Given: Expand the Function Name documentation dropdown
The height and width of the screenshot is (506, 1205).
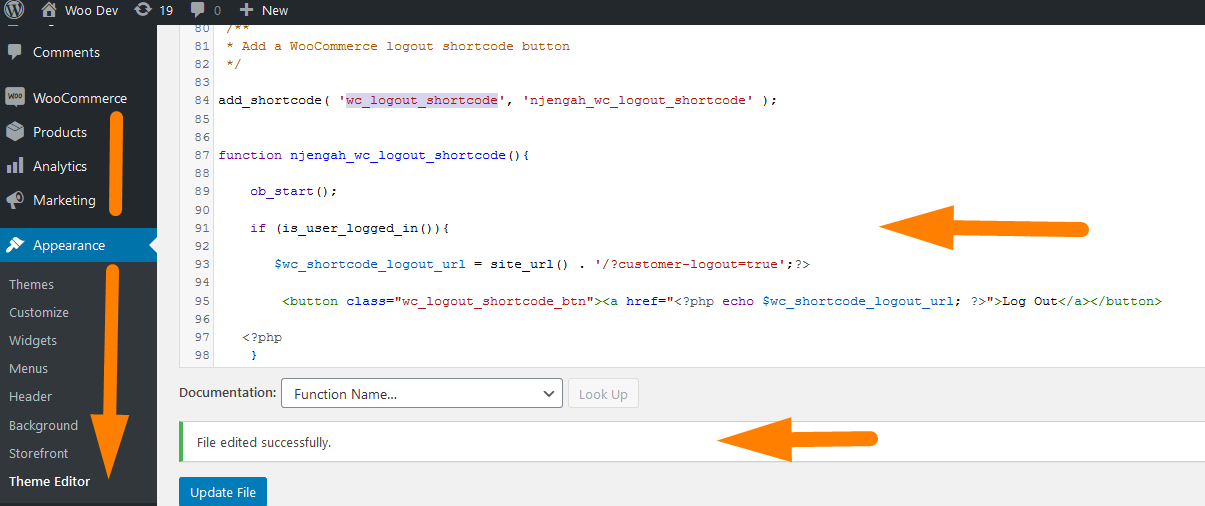Looking at the screenshot, I should pos(422,394).
